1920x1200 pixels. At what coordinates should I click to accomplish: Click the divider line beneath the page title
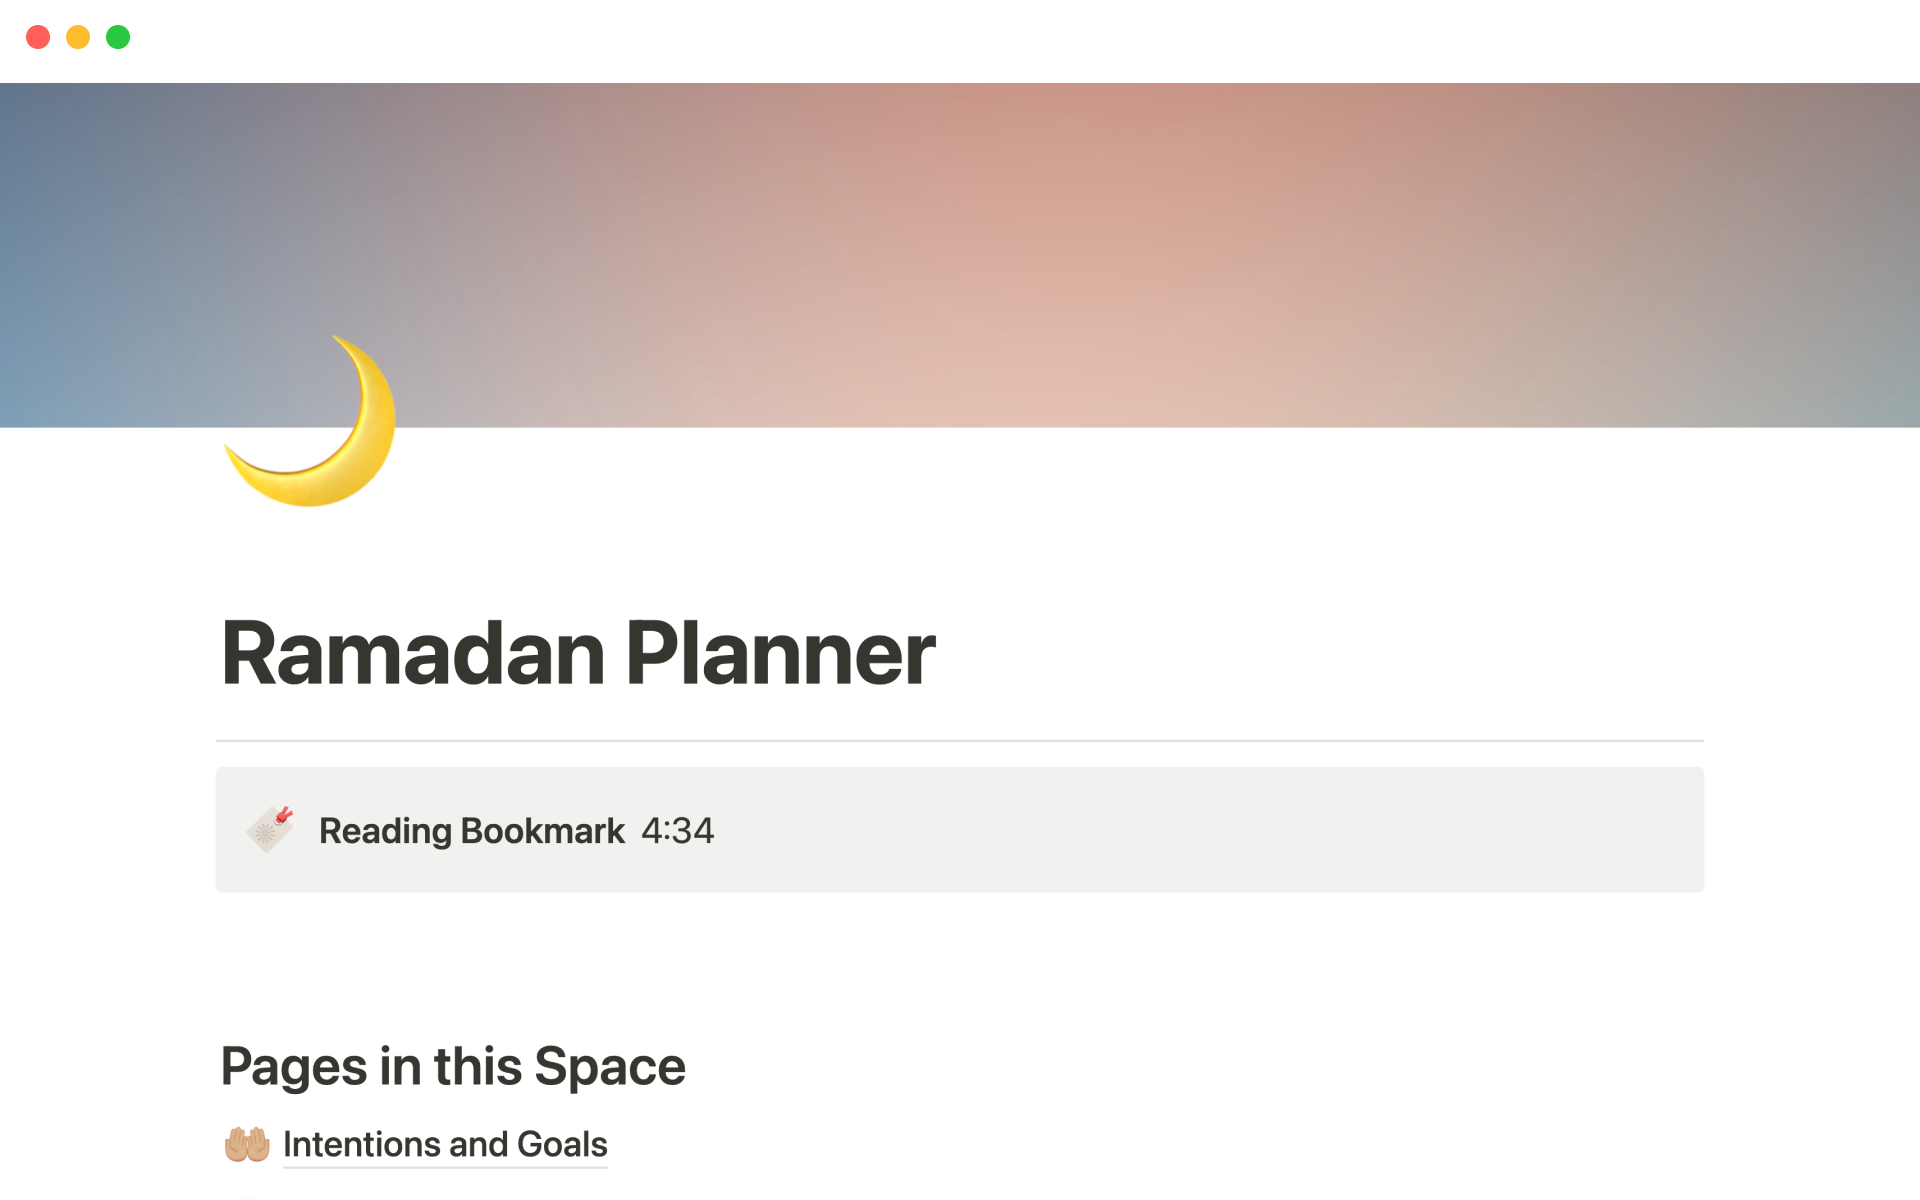[x=960, y=740]
